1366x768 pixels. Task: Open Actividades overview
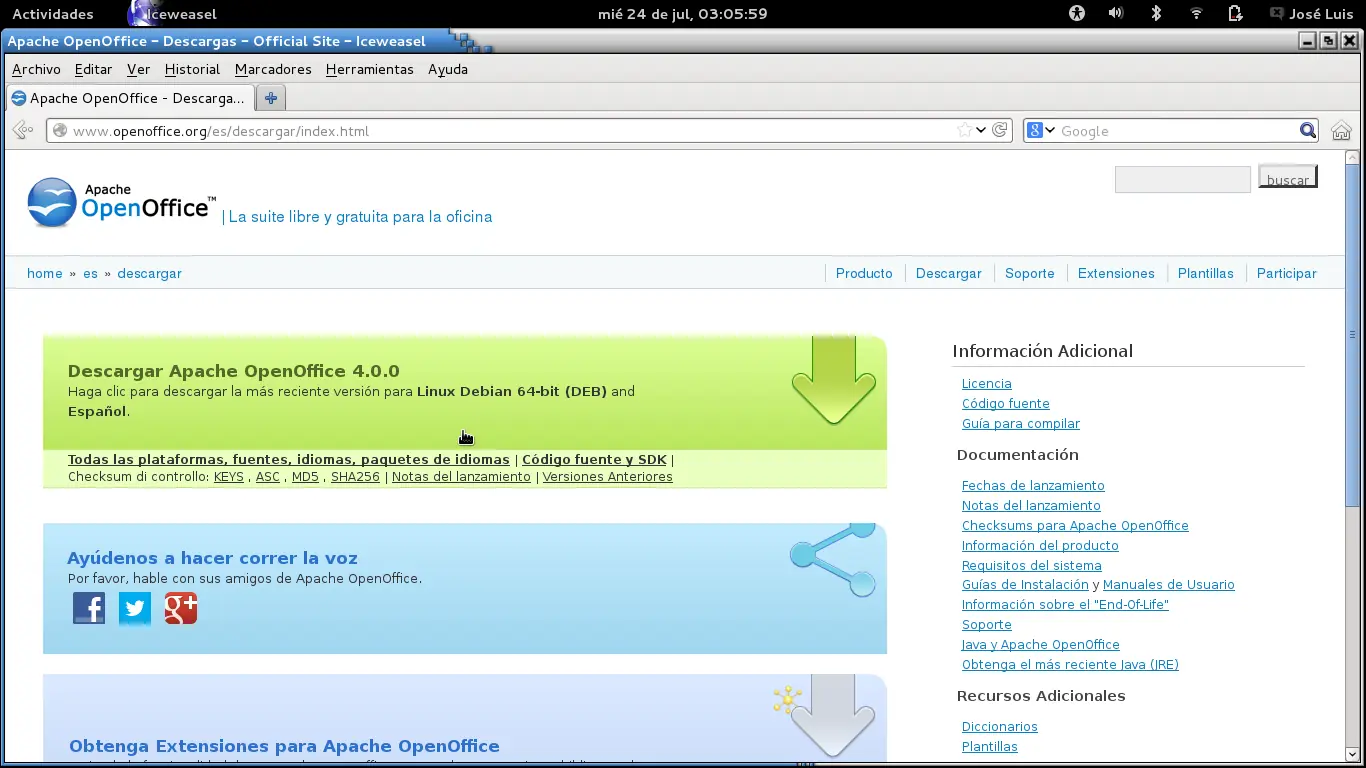tap(53, 14)
